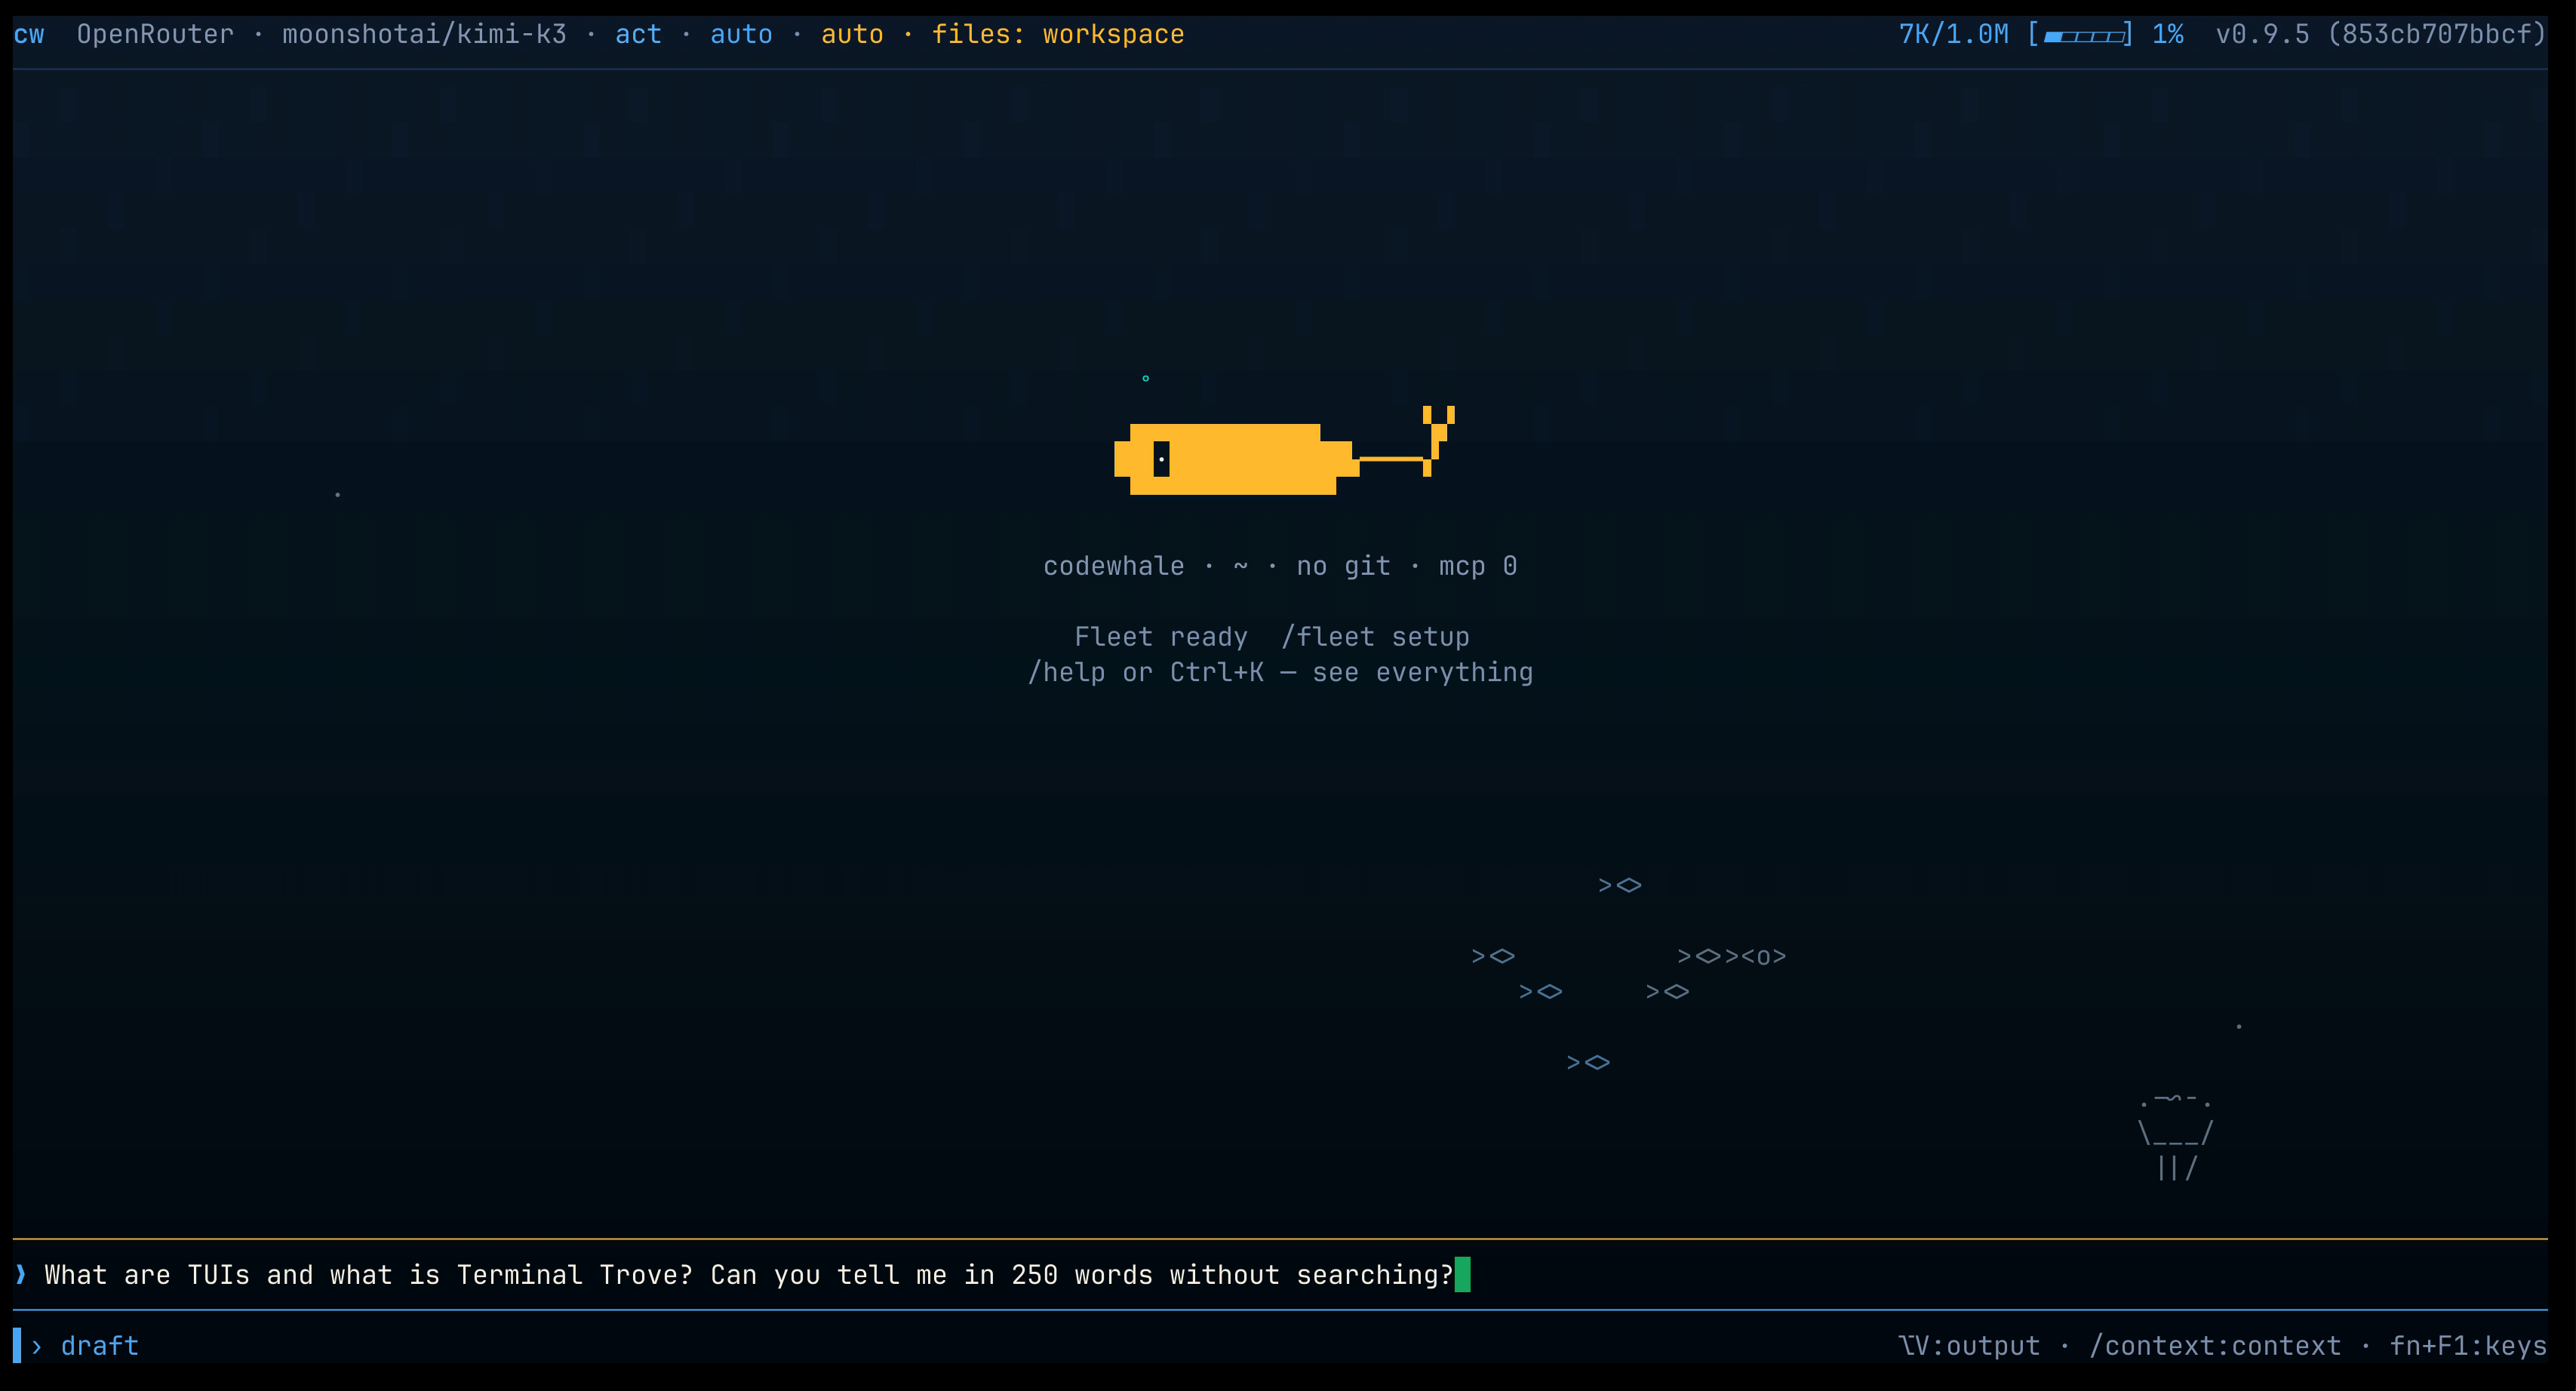This screenshot has width=2576, height=1391.
Task: Click the yellow whale mascot
Action: click(1284, 450)
